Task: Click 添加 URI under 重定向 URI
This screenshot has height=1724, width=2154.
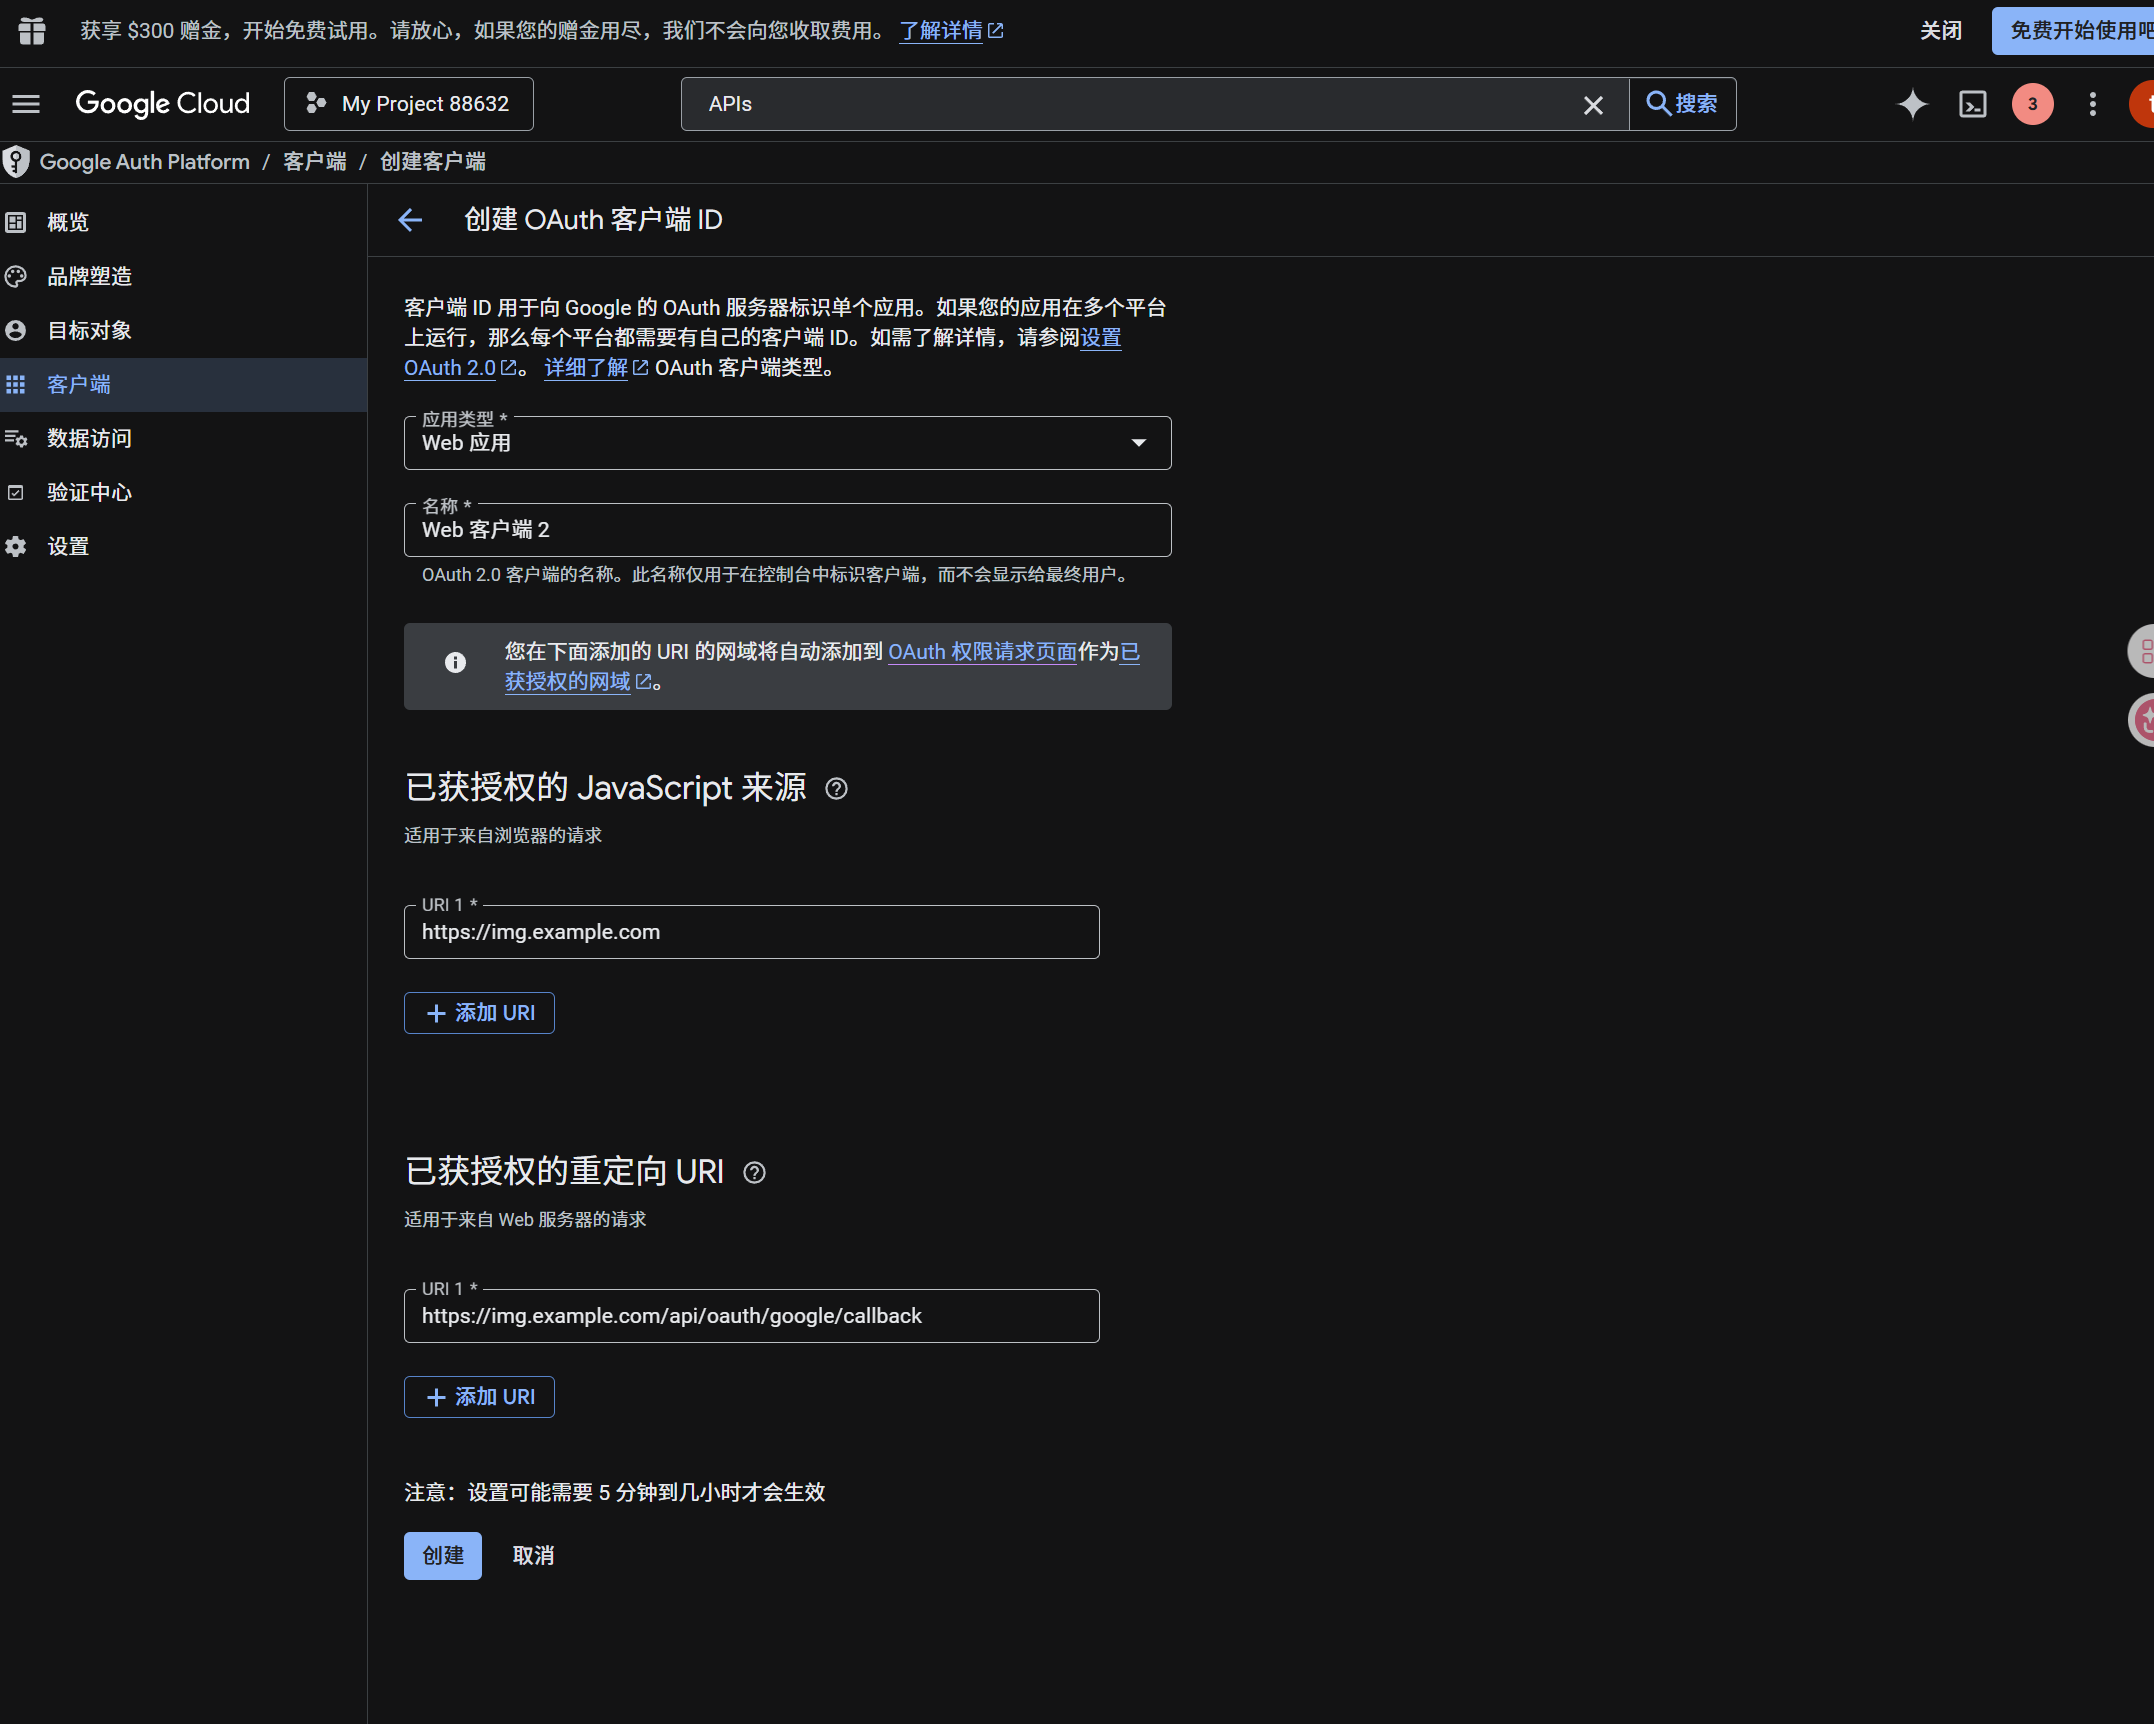Action: pyautogui.click(x=479, y=1397)
